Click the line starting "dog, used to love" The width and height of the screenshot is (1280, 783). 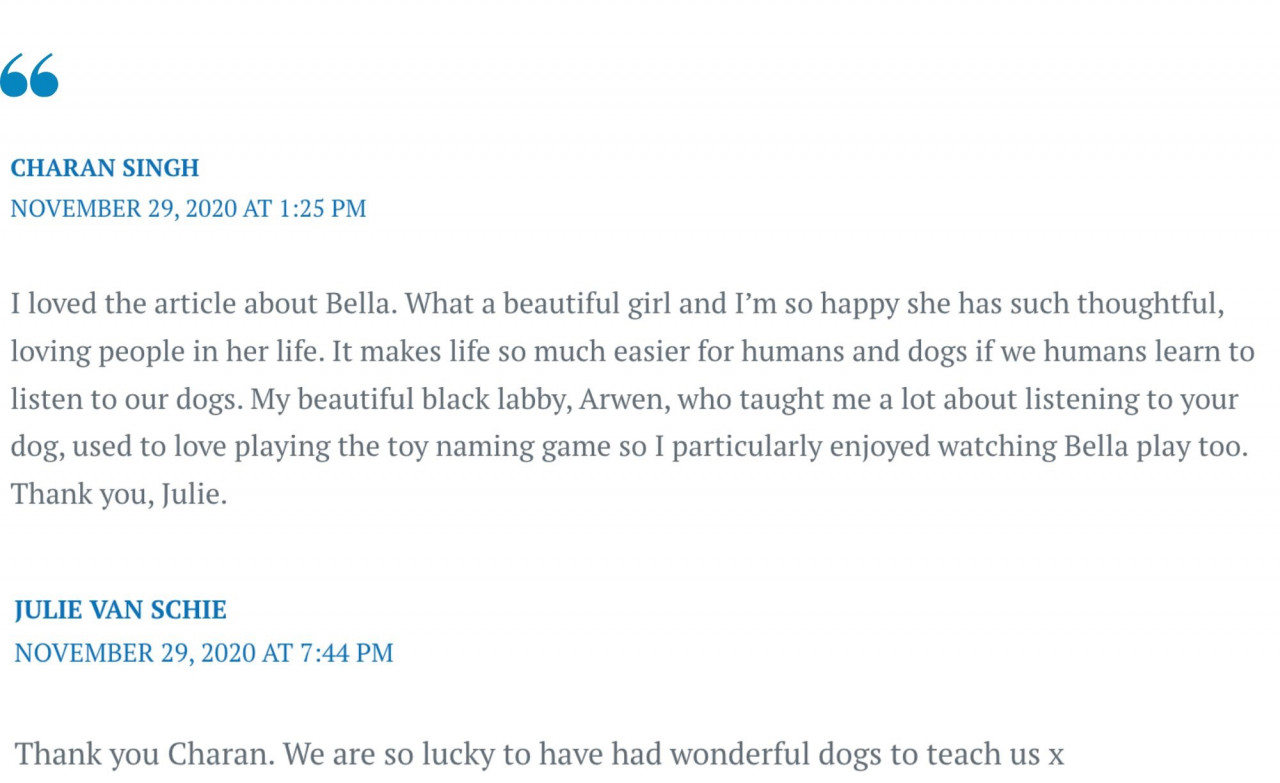click(x=630, y=447)
